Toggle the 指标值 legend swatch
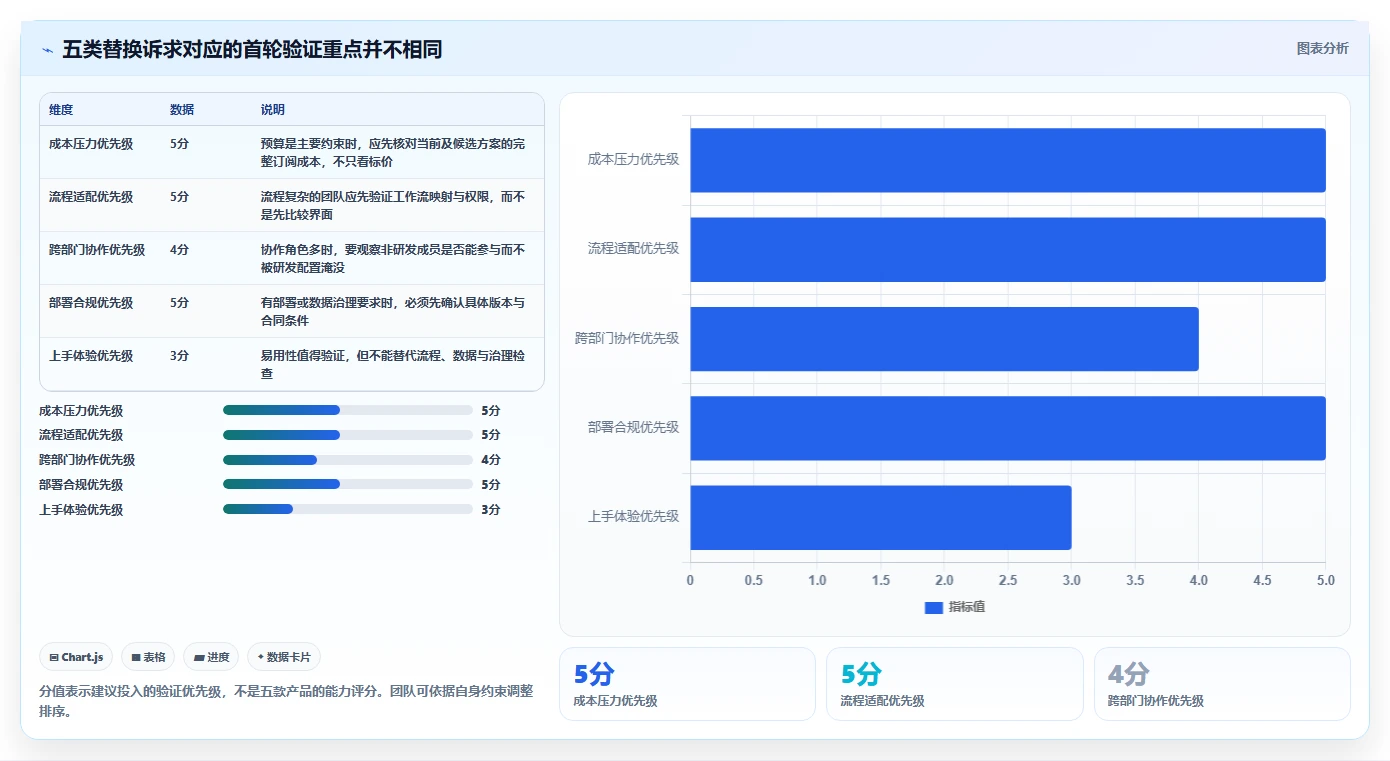 [x=934, y=607]
